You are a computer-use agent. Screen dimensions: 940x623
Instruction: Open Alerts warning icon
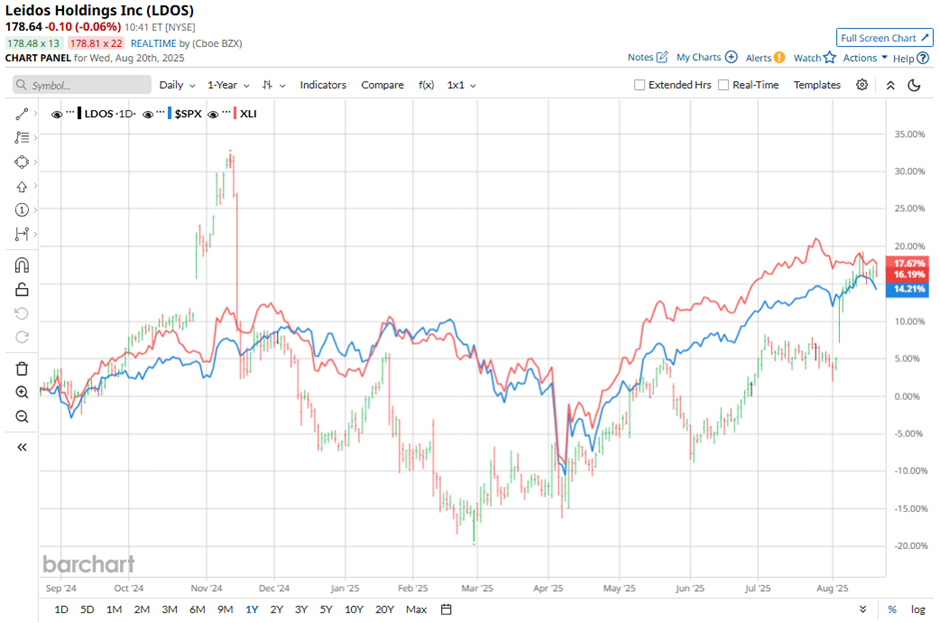(779, 58)
